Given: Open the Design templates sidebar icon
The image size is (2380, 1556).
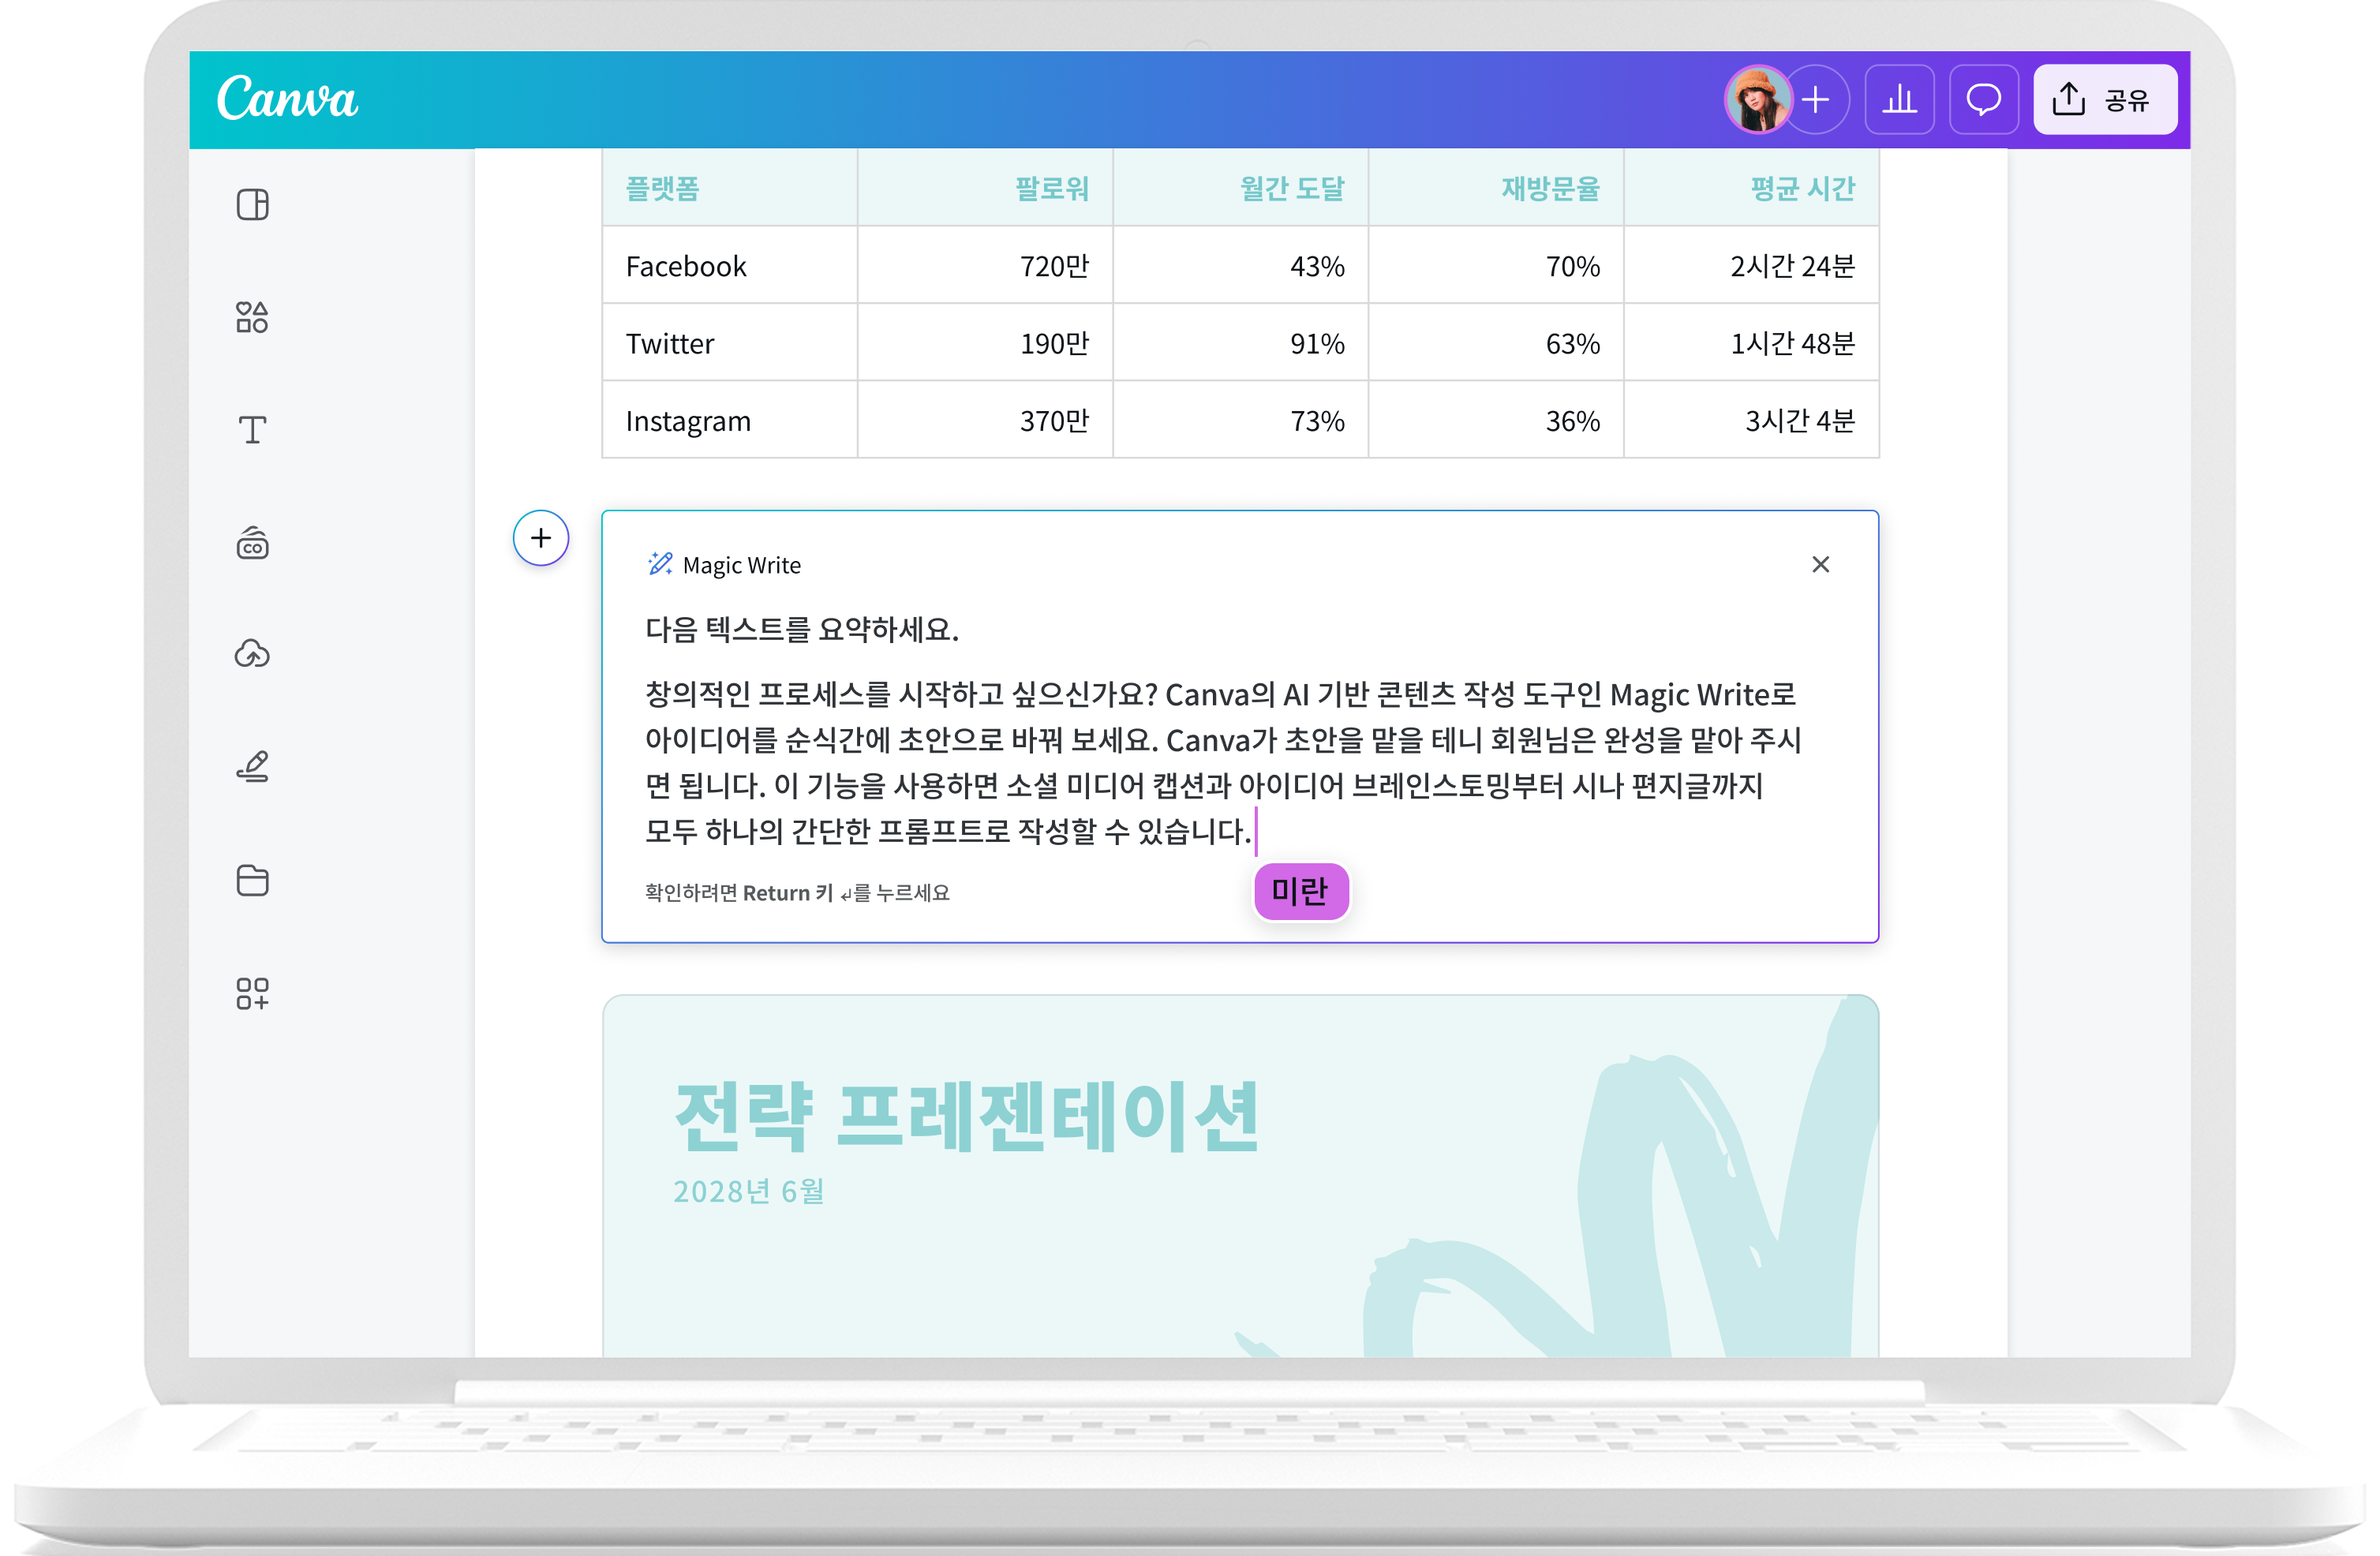Looking at the screenshot, I should point(252,205).
